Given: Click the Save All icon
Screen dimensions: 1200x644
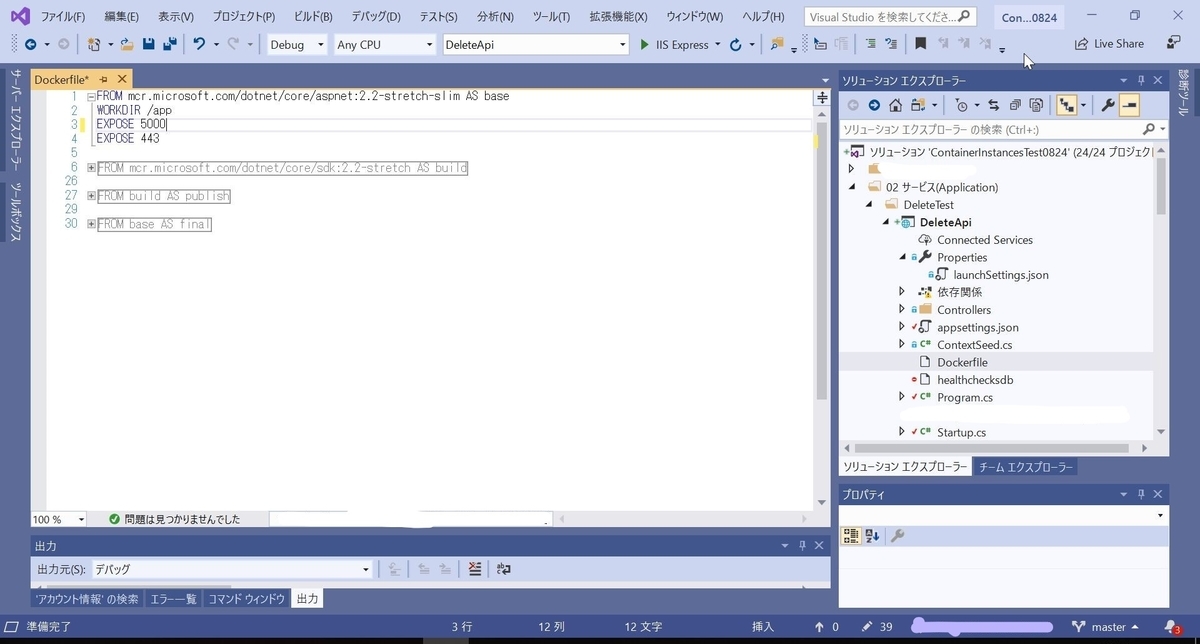Looking at the screenshot, I should coord(170,44).
